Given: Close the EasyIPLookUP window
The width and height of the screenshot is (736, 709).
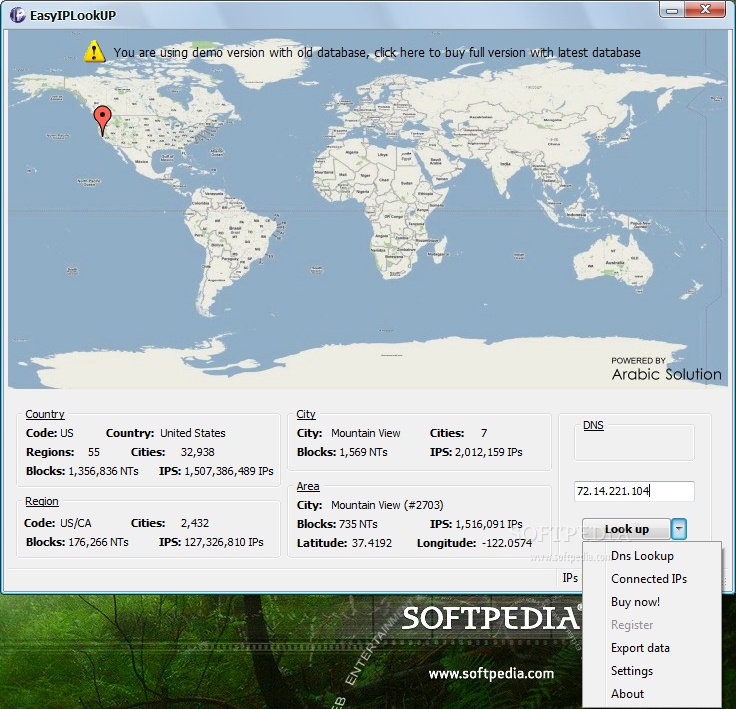Looking at the screenshot, I should click(x=705, y=9).
